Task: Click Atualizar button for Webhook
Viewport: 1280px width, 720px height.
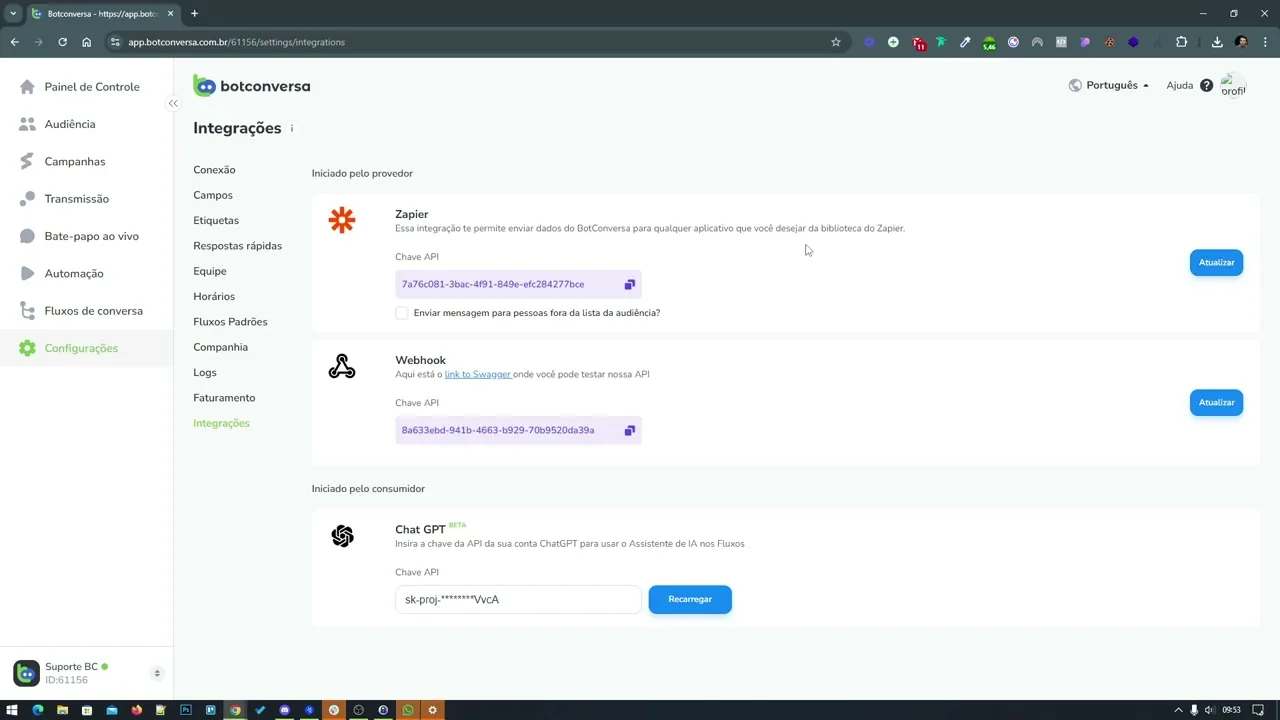Action: pyautogui.click(x=1216, y=403)
